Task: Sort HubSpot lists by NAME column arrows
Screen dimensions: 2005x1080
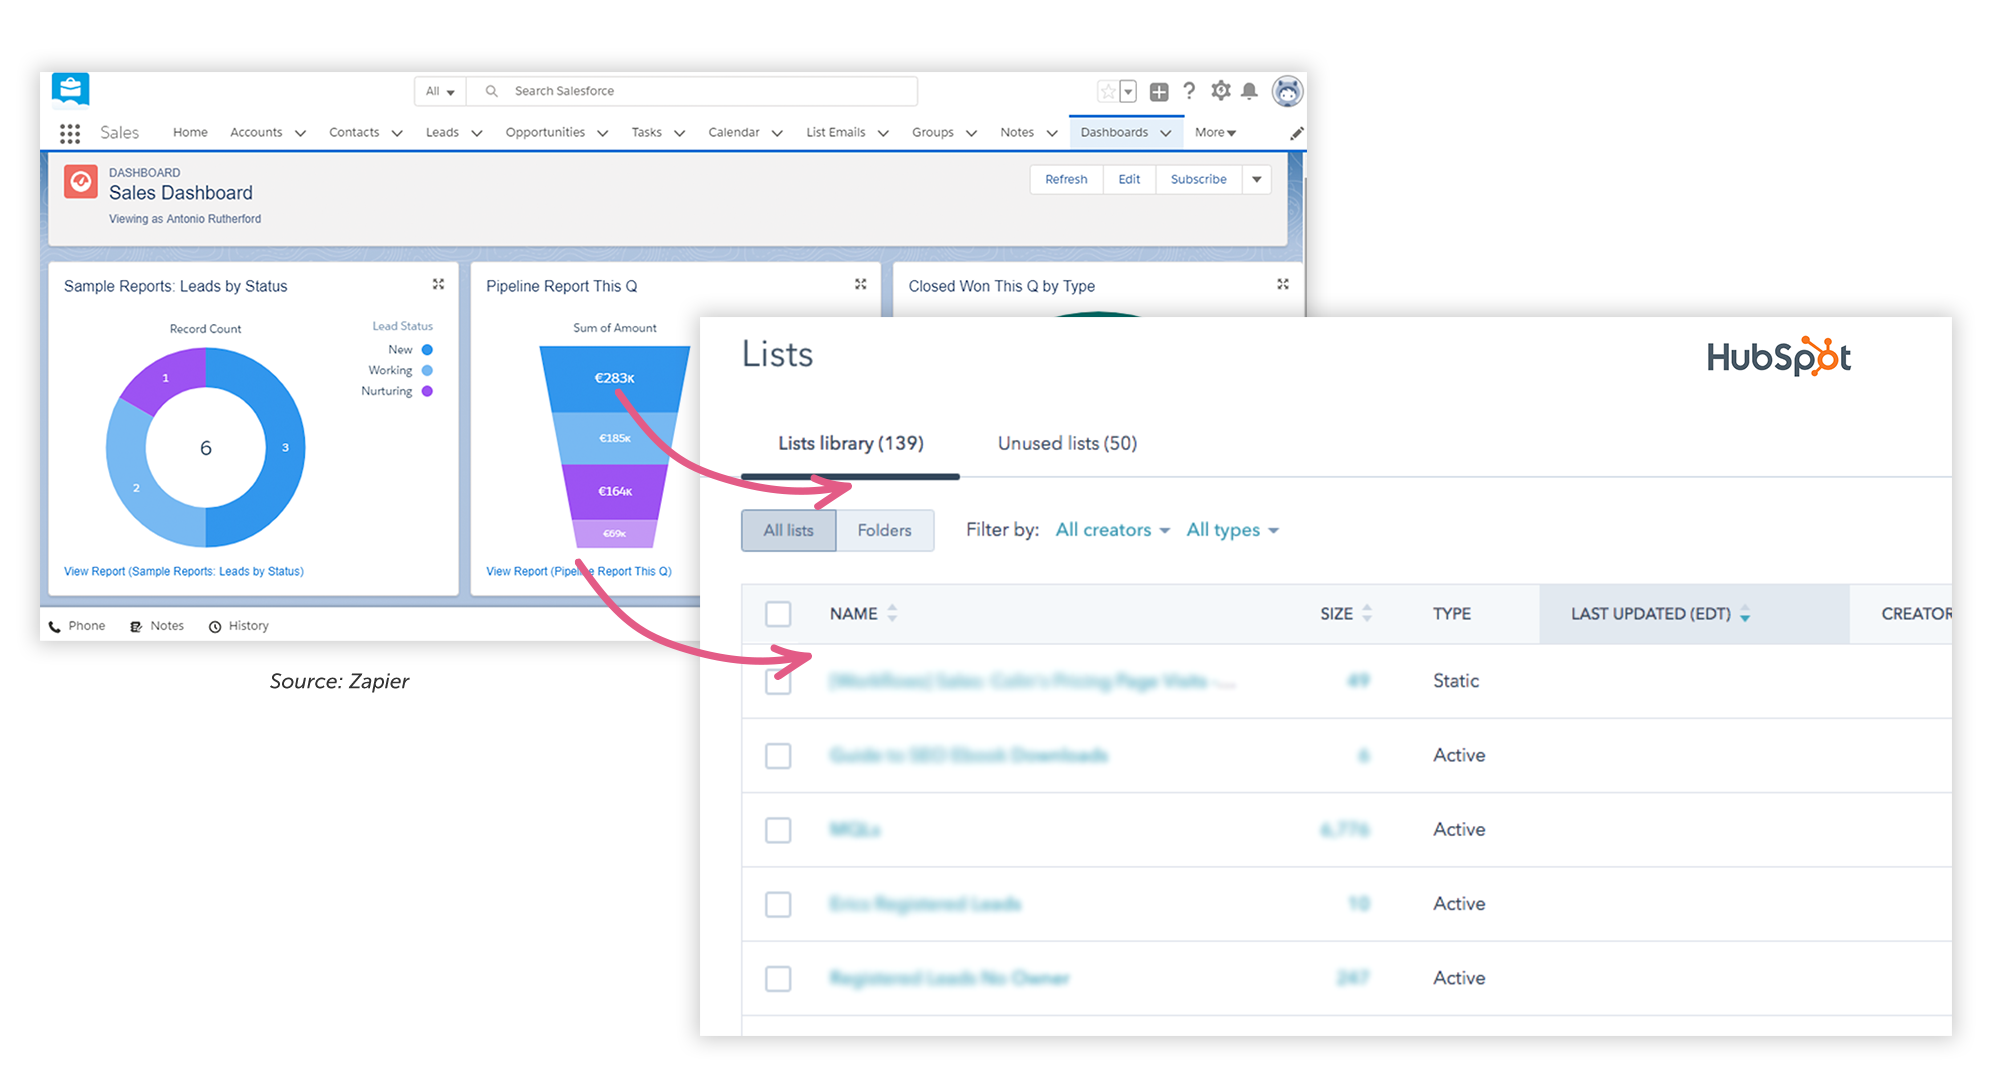Action: (892, 613)
